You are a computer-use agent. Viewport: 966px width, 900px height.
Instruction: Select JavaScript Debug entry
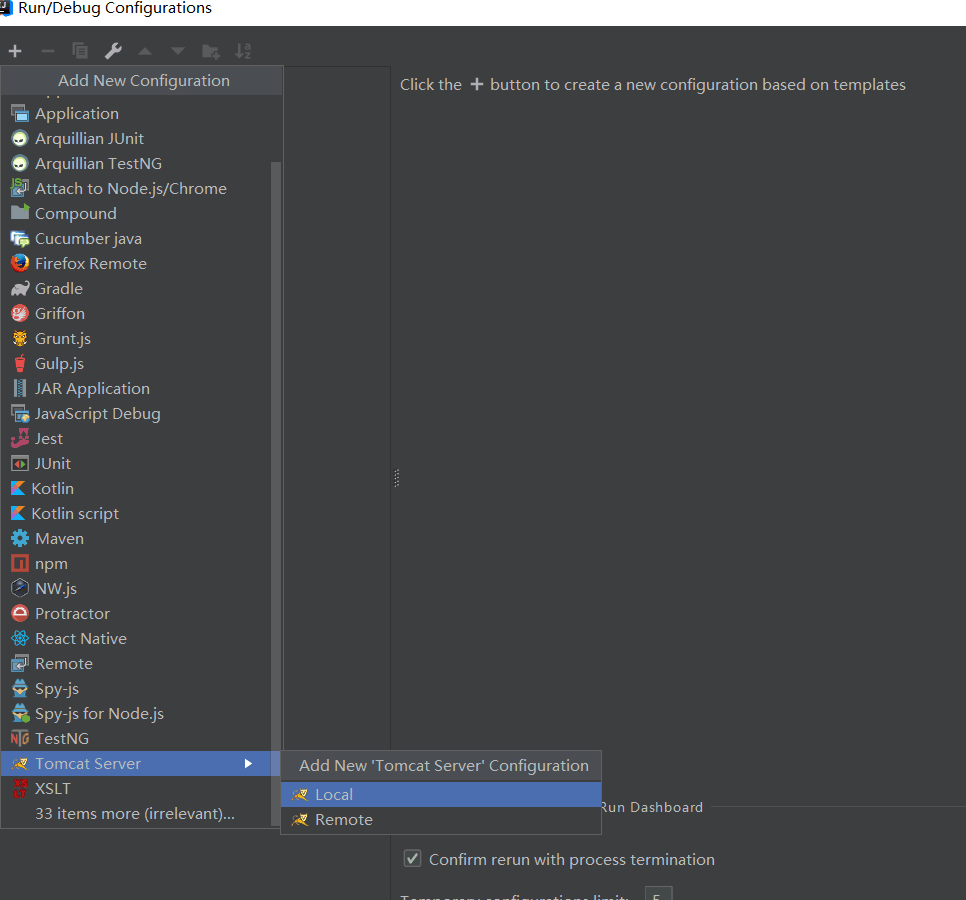point(136,413)
